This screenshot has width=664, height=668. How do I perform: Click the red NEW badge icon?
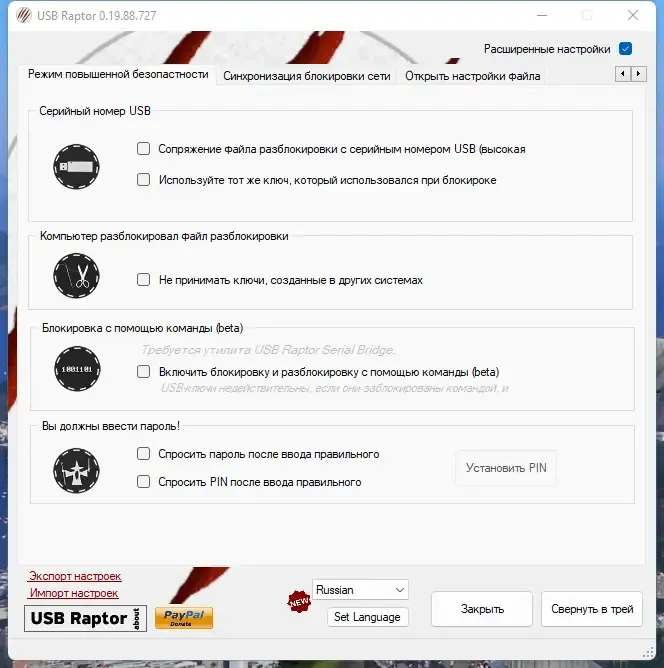click(299, 602)
